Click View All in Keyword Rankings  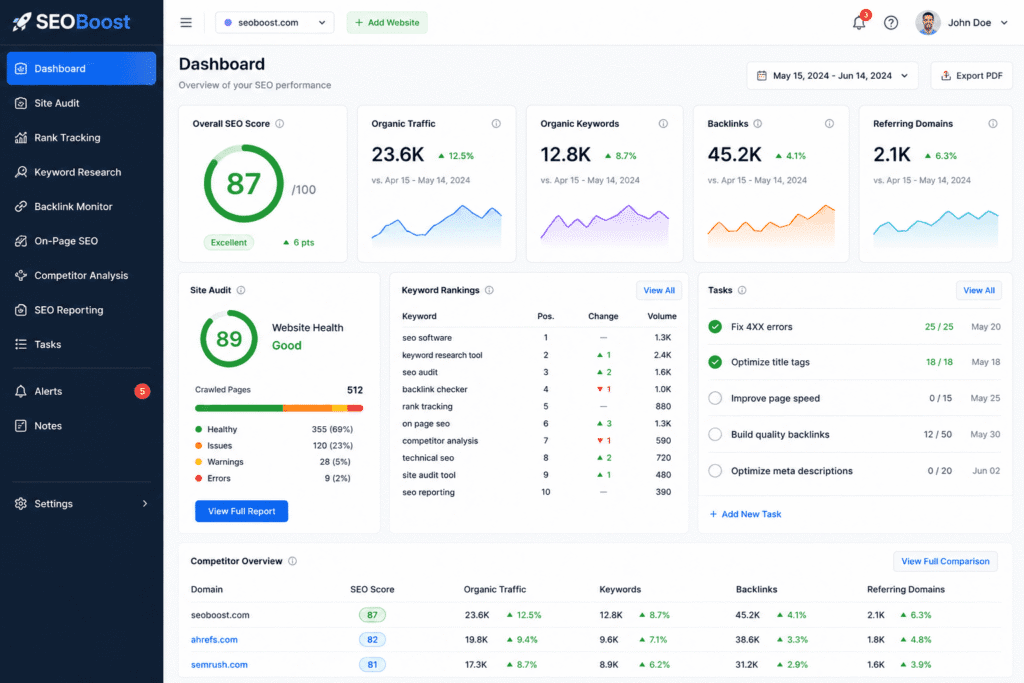[x=659, y=291]
